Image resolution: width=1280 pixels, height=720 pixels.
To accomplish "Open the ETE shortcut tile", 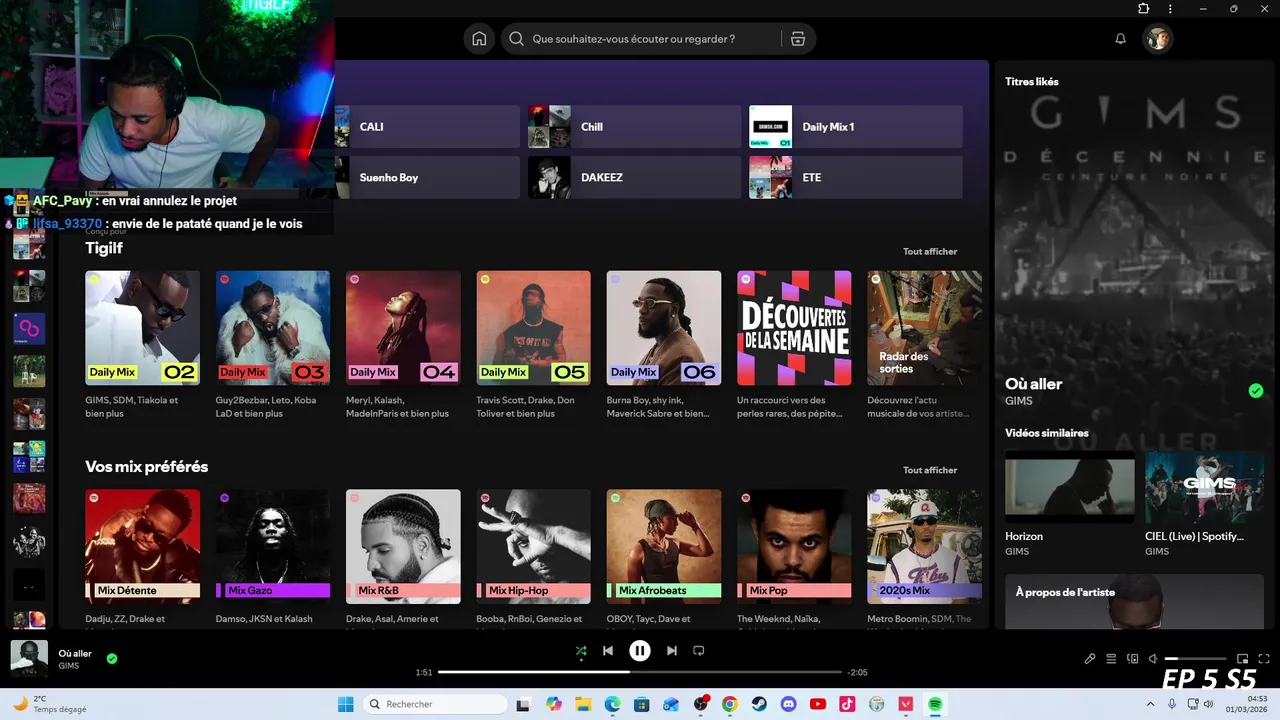I will [x=855, y=177].
